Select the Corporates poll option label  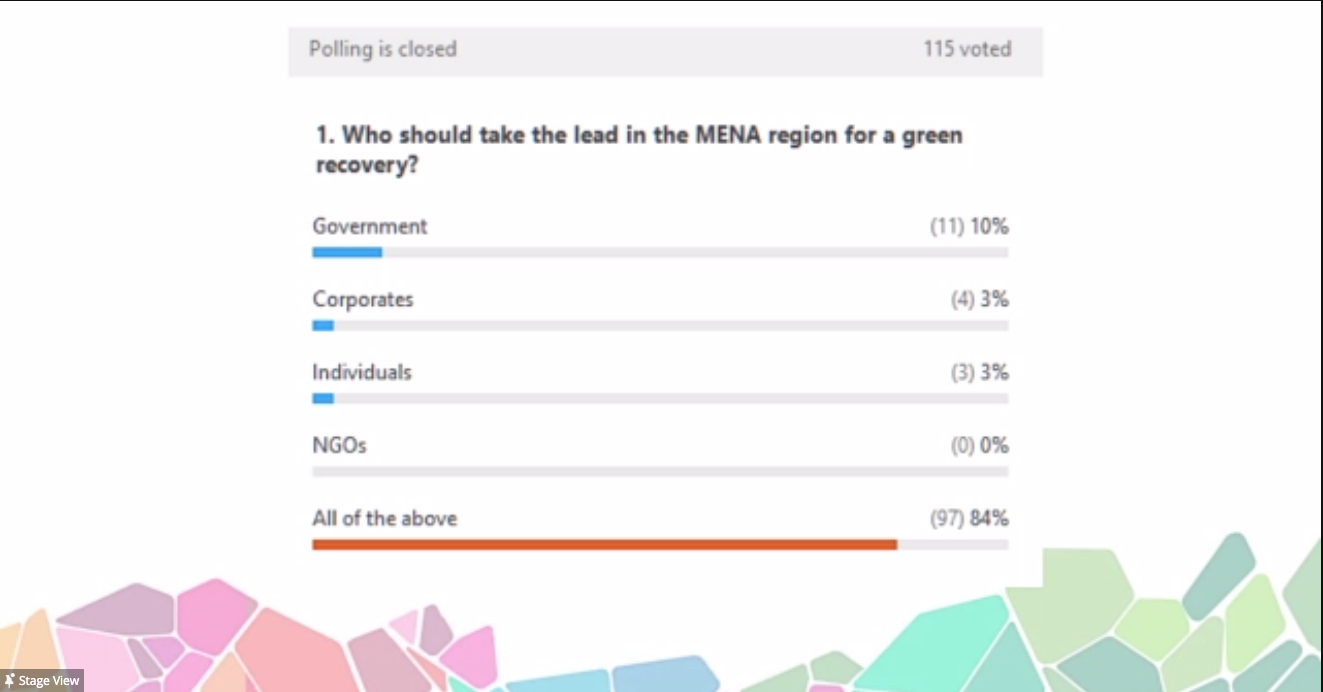(362, 299)
